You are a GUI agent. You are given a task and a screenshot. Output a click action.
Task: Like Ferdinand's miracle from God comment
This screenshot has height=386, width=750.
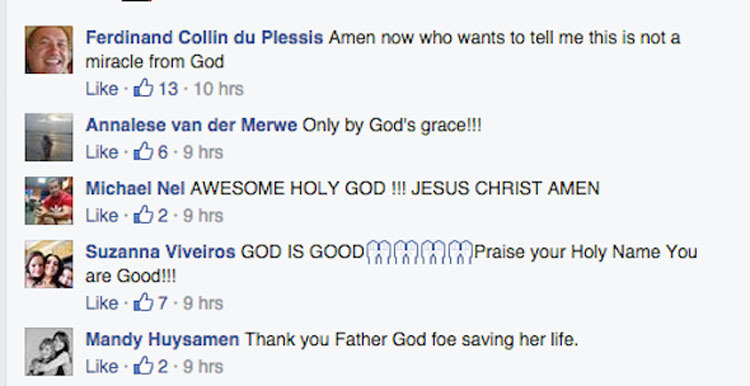coord(102,89)
